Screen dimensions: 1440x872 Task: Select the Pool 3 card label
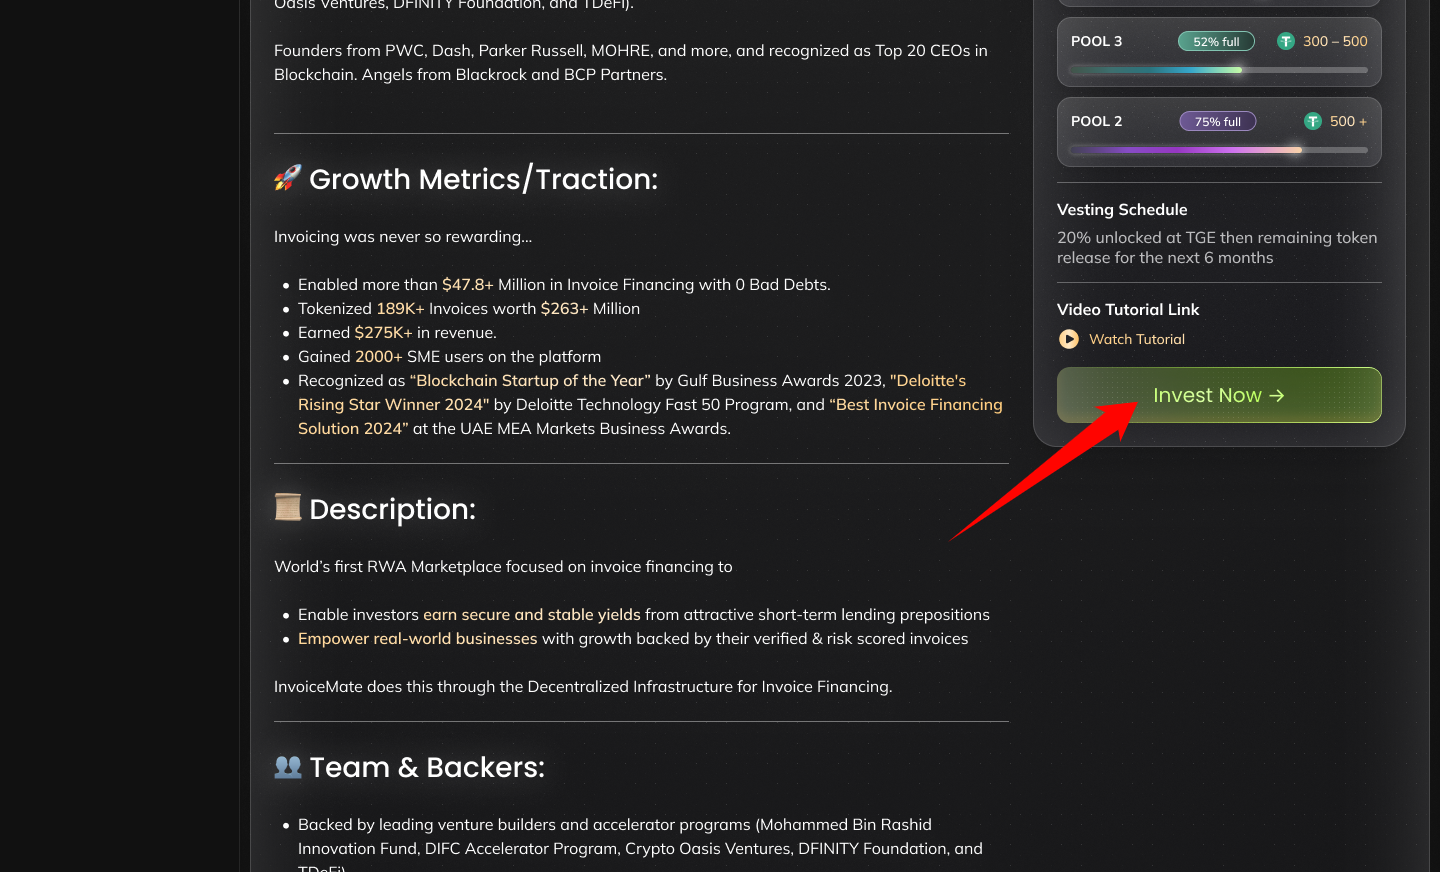[1096, 41]
